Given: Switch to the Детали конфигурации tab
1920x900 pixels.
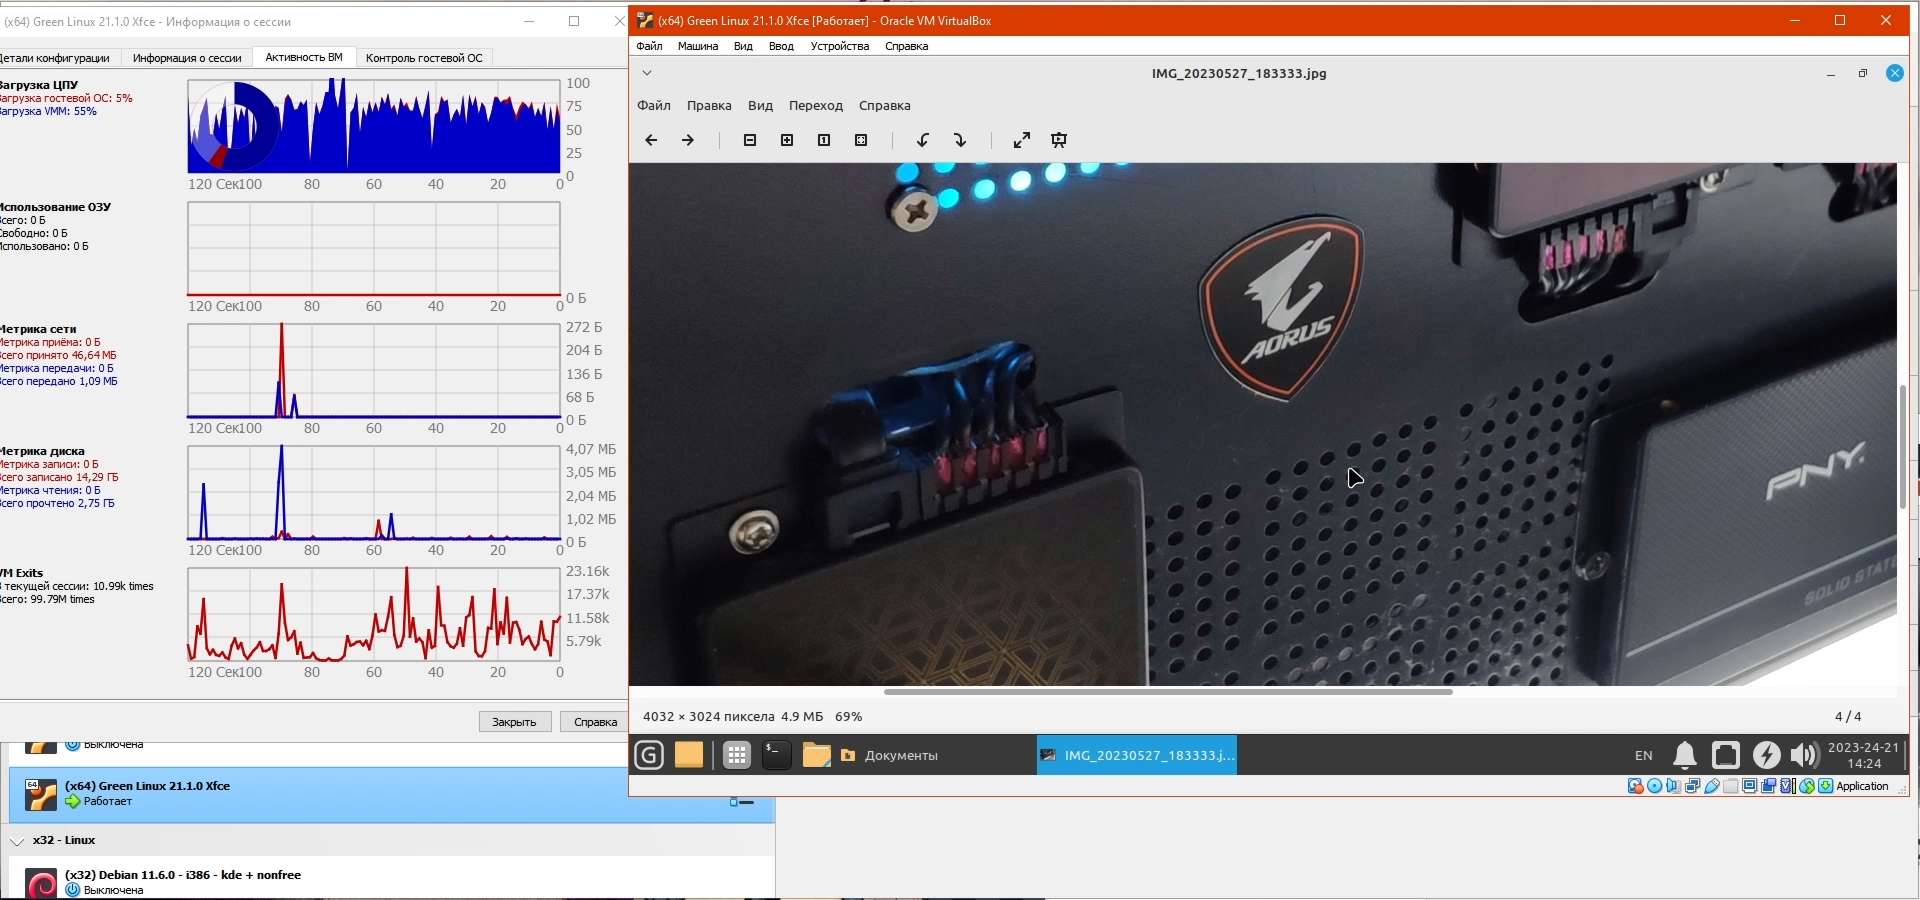Looking at the screenshot, I should [x=55, y=58].
